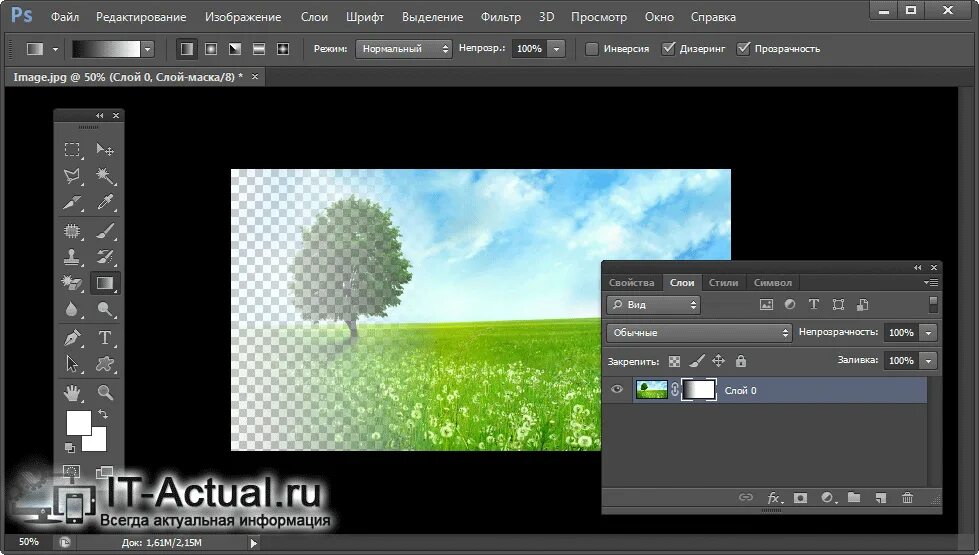This screenshot has height=555, width=979.
Task: Select the Zoom tool in toolbox
Action: [104, 393]
